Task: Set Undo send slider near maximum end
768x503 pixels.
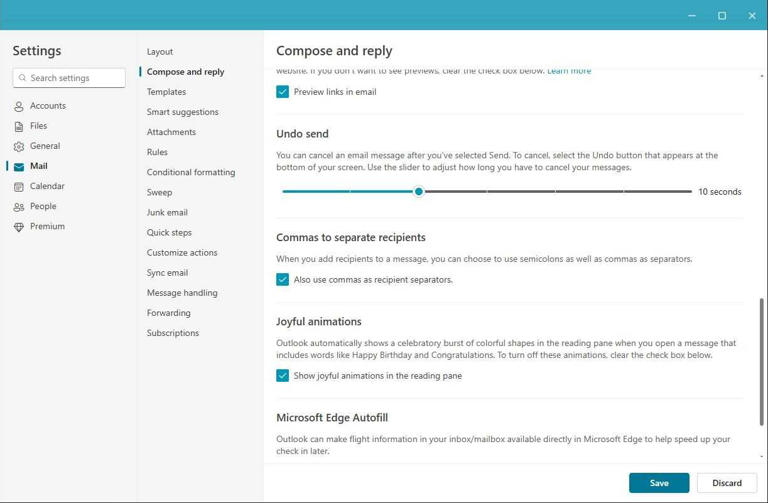Action: pyautogui.click(x=686, y=192)
